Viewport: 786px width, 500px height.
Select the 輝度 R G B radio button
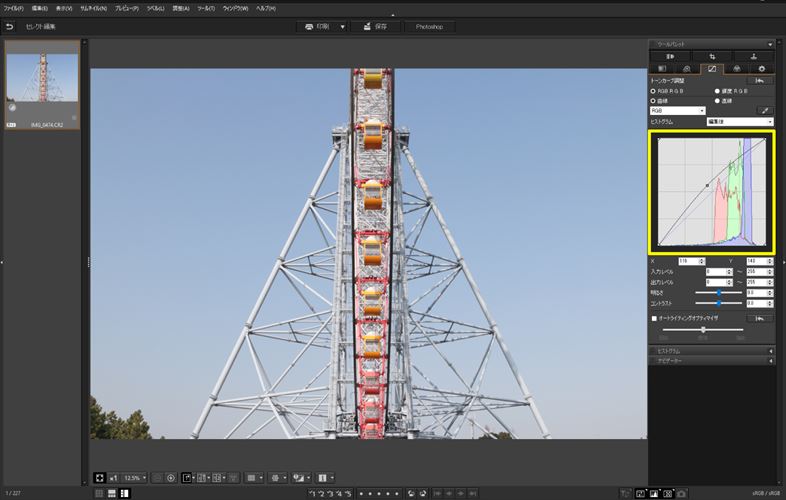pos(717,91)
